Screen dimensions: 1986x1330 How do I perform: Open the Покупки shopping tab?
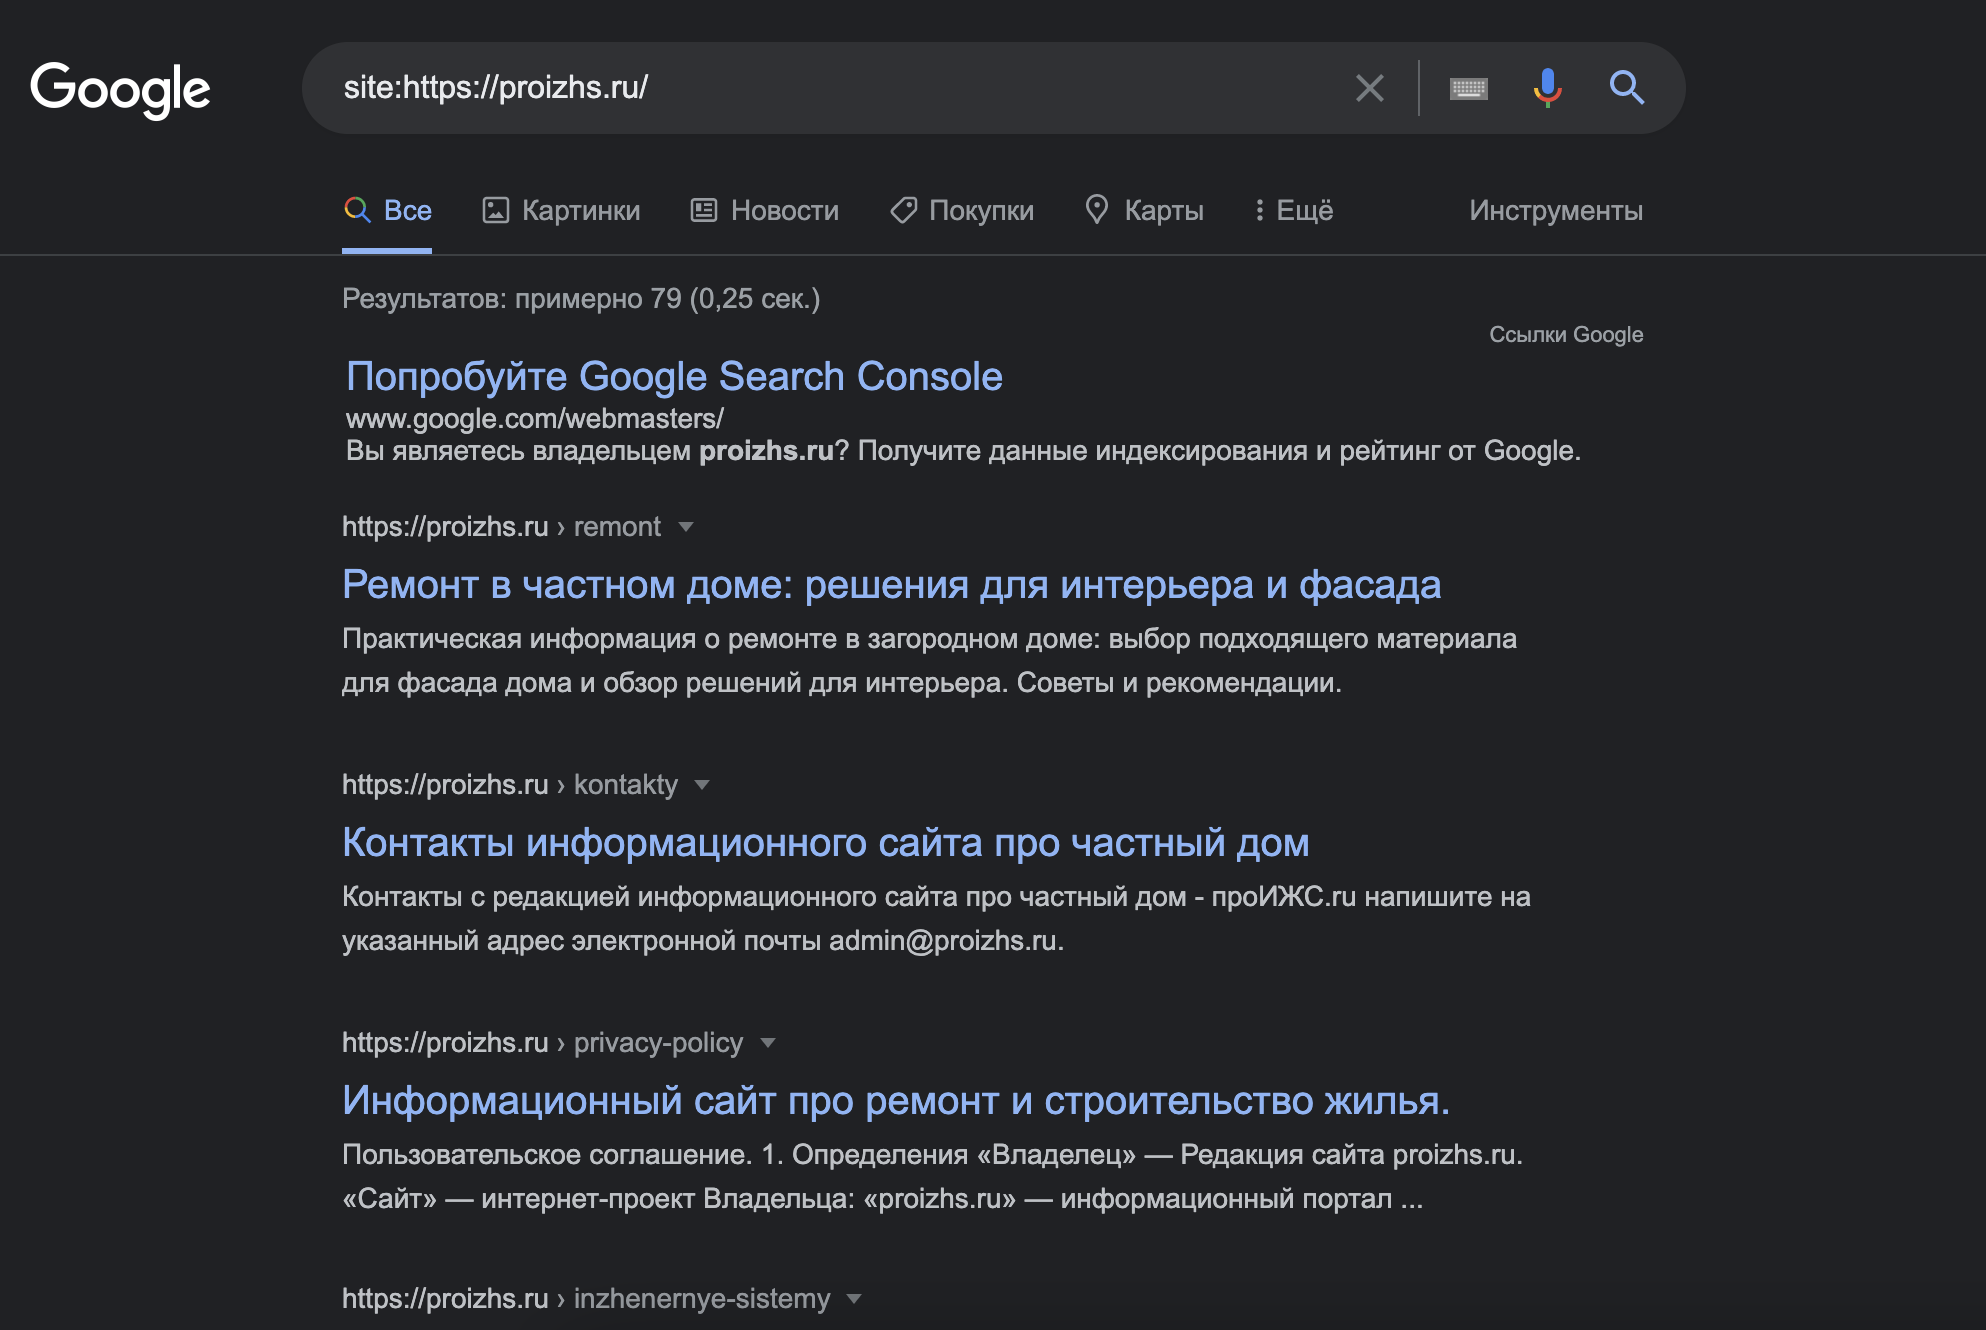pos(962,210)
